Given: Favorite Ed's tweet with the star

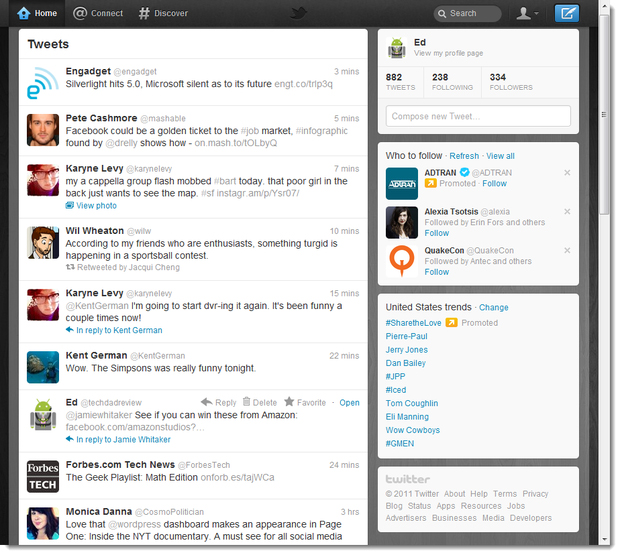Looking at the screenshot, I should (x=305, y=402).
